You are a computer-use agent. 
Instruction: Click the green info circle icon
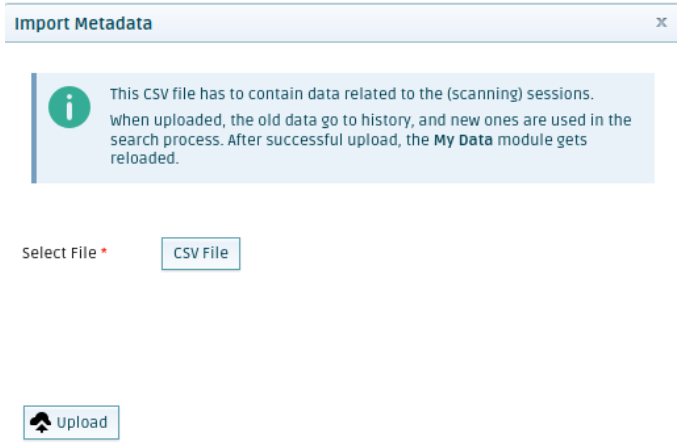[69, 107]
